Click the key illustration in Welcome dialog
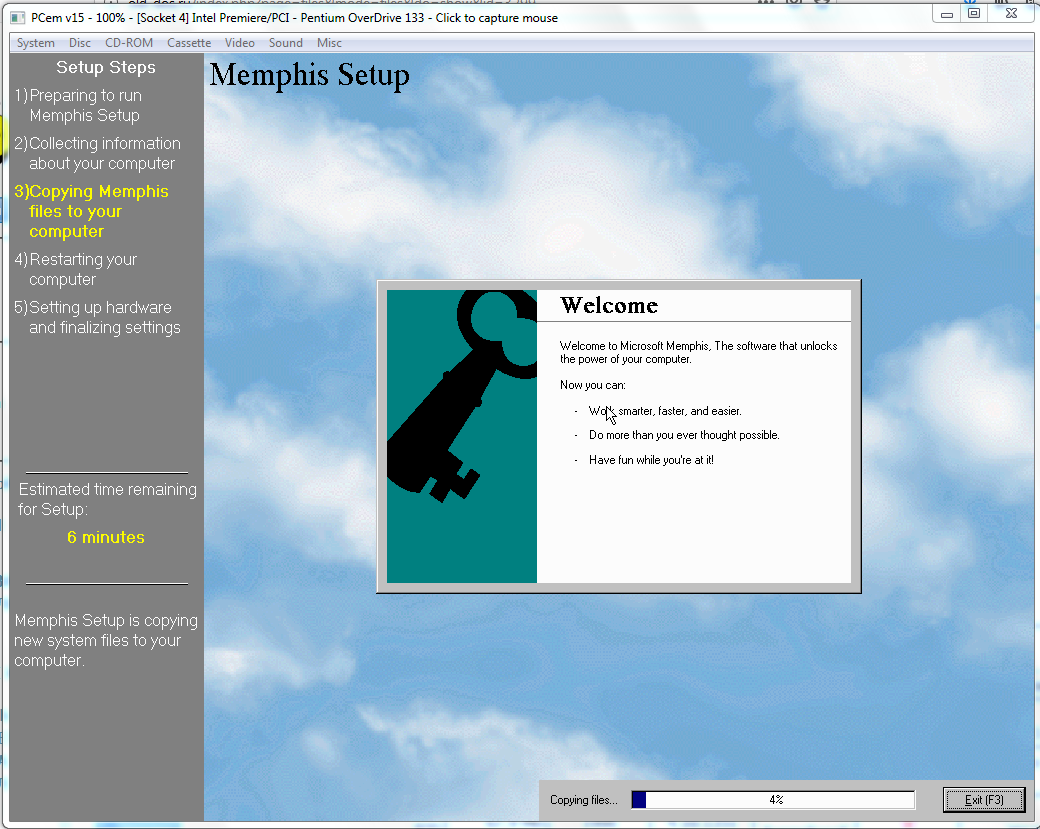The height and width of the screenshot is (829, 1040). click(x=462, y=436)
